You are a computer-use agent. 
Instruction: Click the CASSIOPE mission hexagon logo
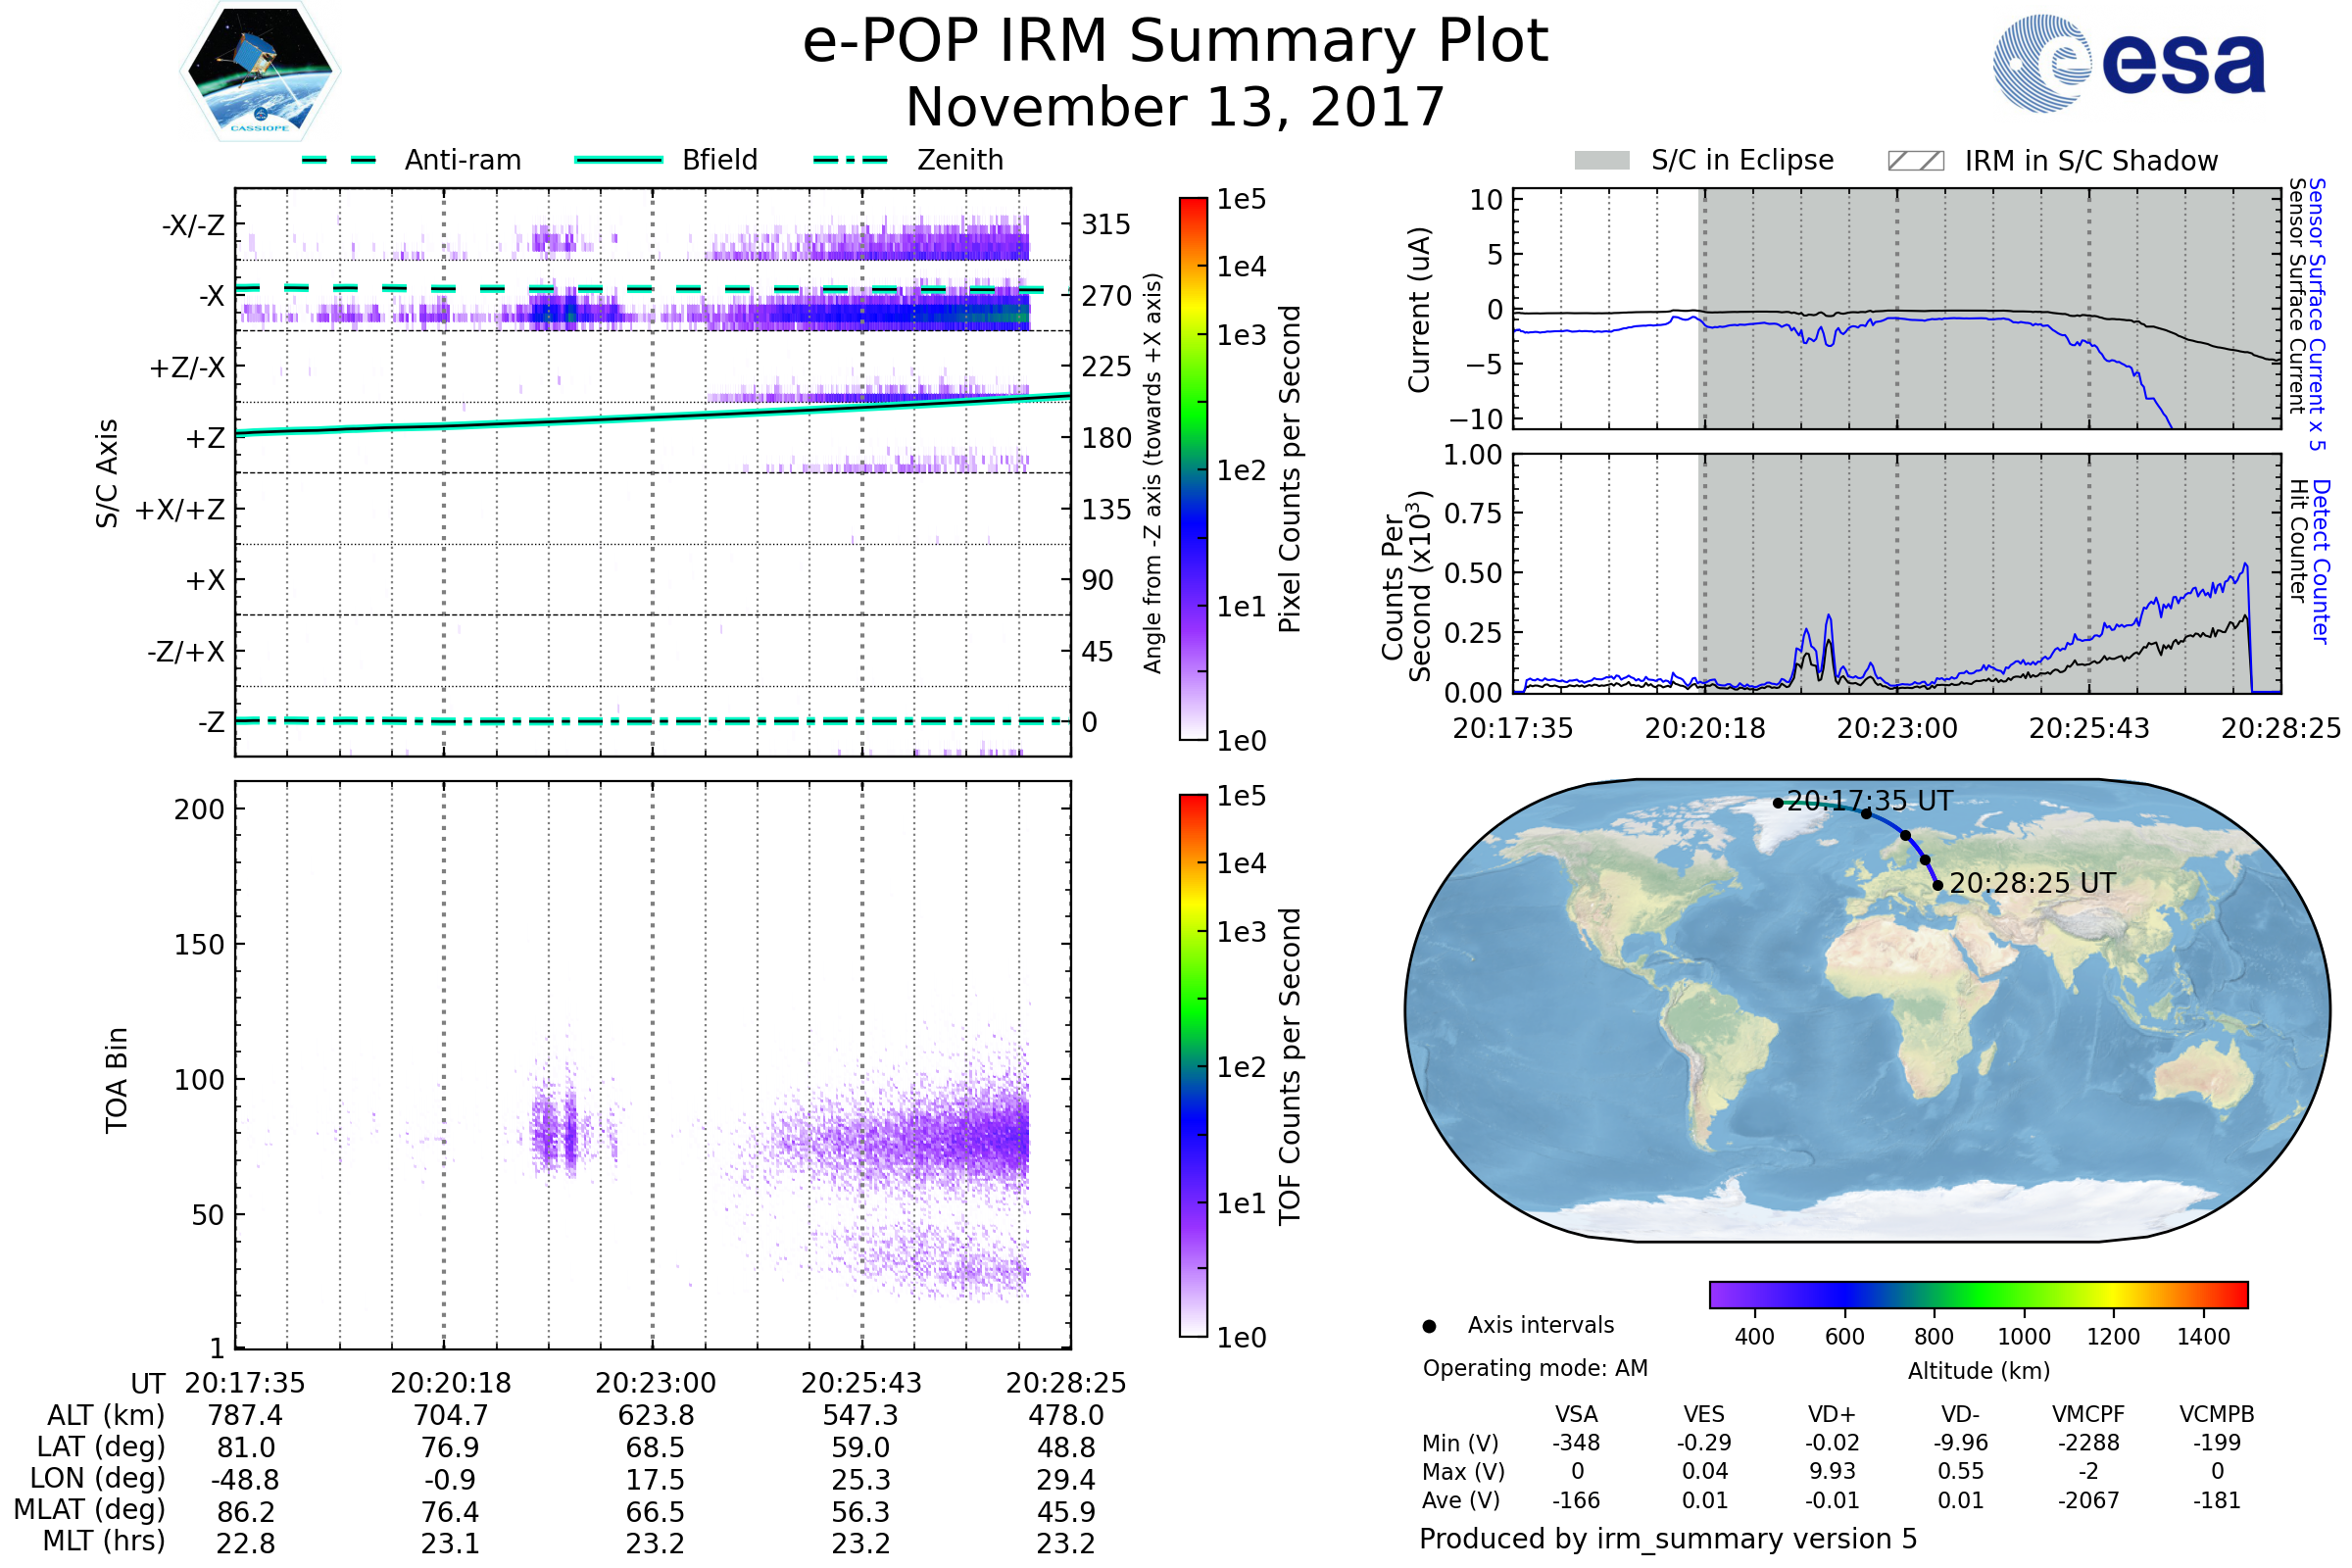point(260,72)
